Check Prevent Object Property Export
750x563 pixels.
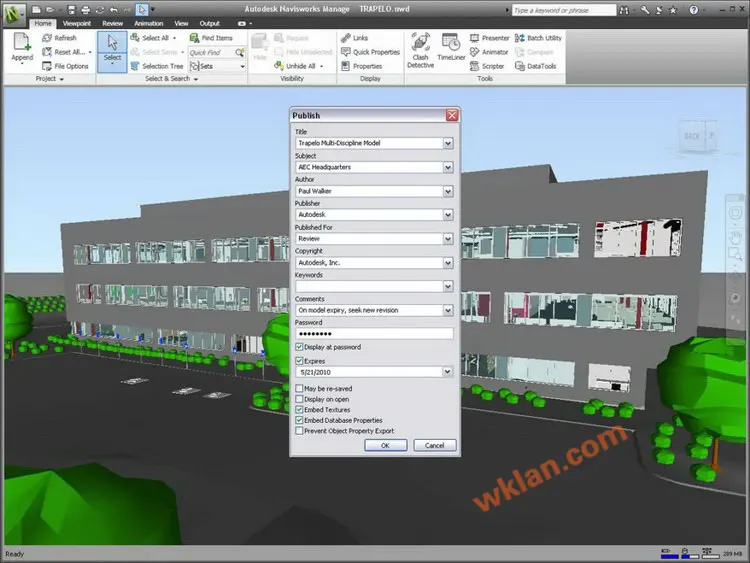click(299, 431)
